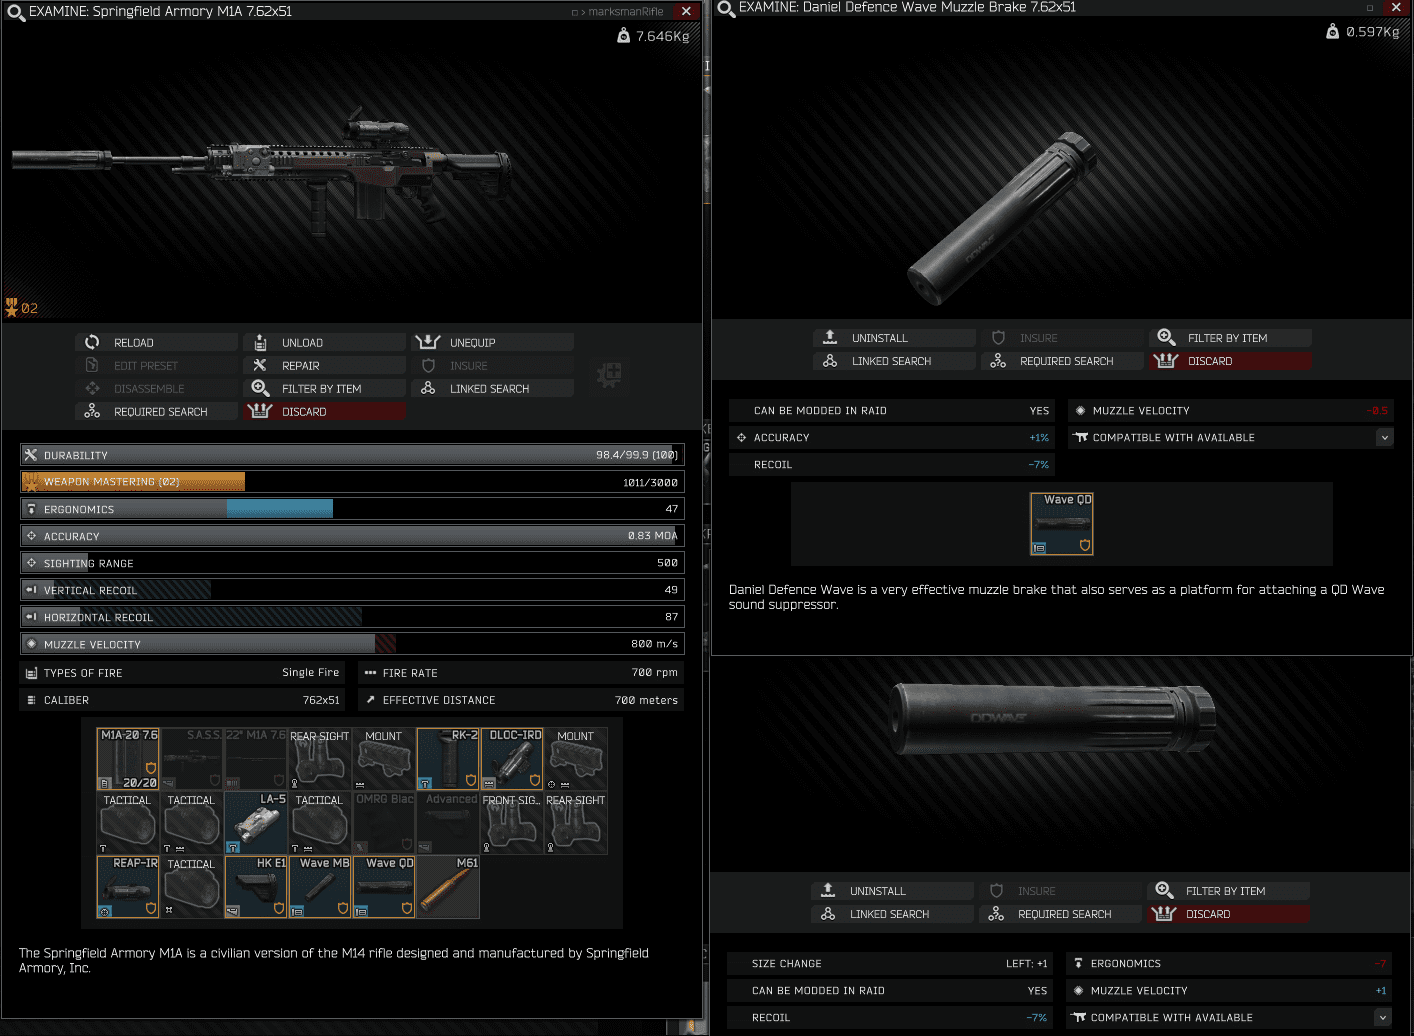Click the CALIBER 762x51 row
The height and width of the screenshot is (1036, 1414).
[182, 700]
